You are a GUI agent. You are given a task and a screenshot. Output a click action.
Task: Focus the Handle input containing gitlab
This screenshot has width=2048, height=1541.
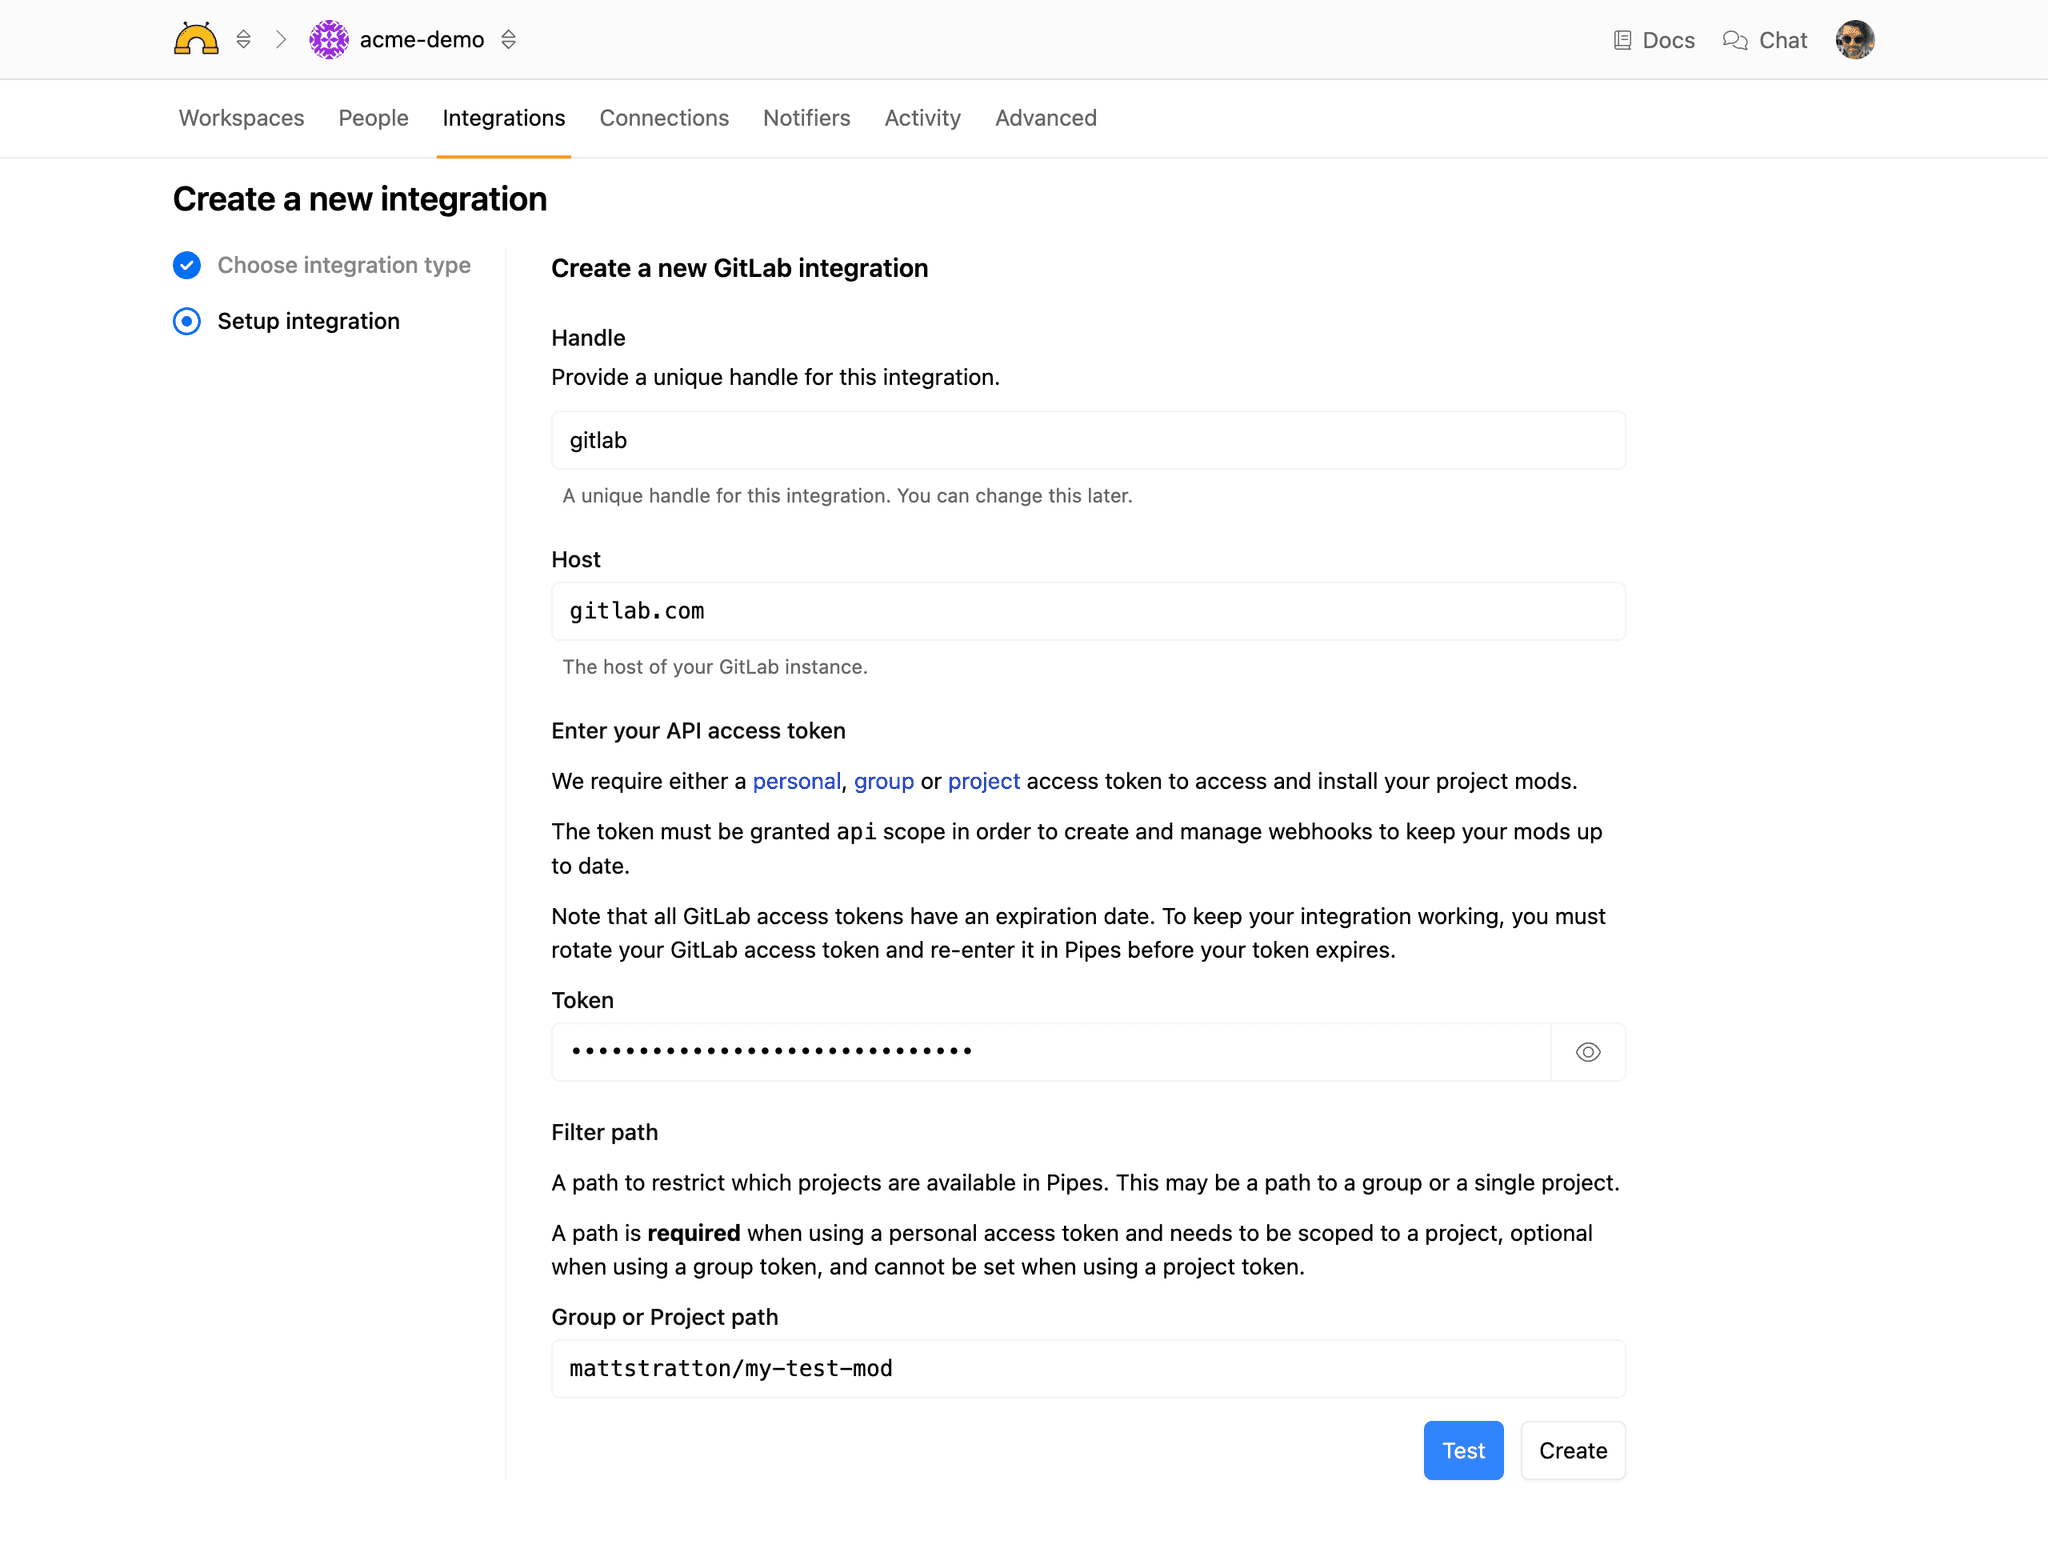(1088, 440)
